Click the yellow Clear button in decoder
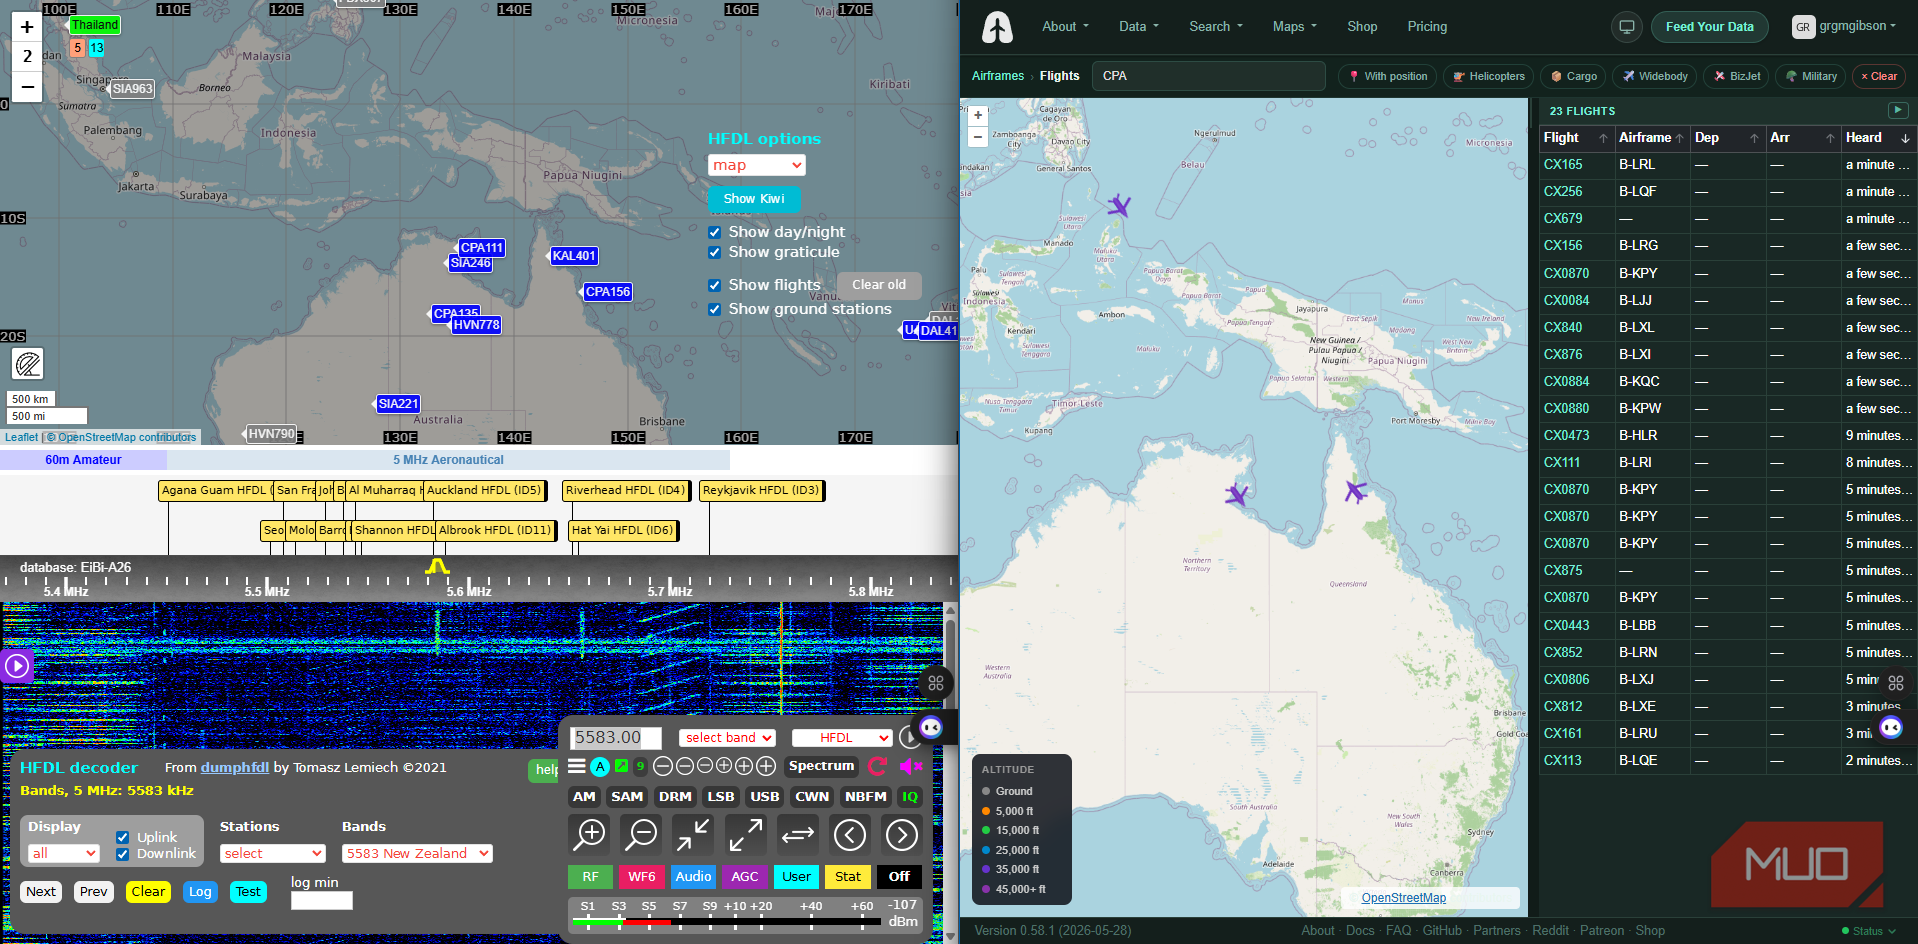This screenshot has width=1918, height=944. (148, 892)
